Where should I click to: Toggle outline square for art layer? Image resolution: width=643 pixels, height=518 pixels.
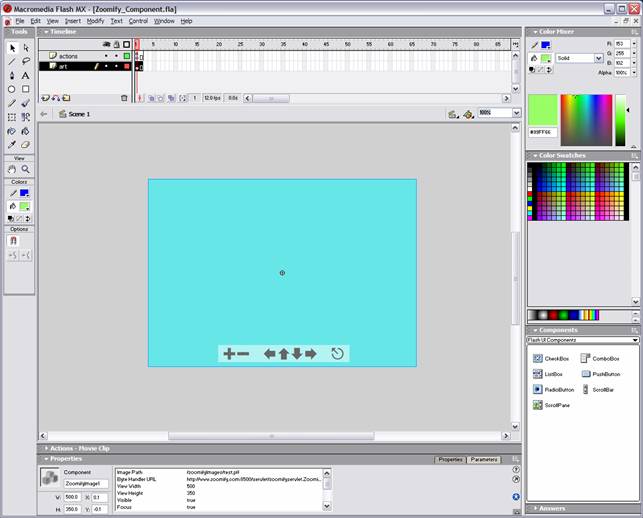(126, 66)
